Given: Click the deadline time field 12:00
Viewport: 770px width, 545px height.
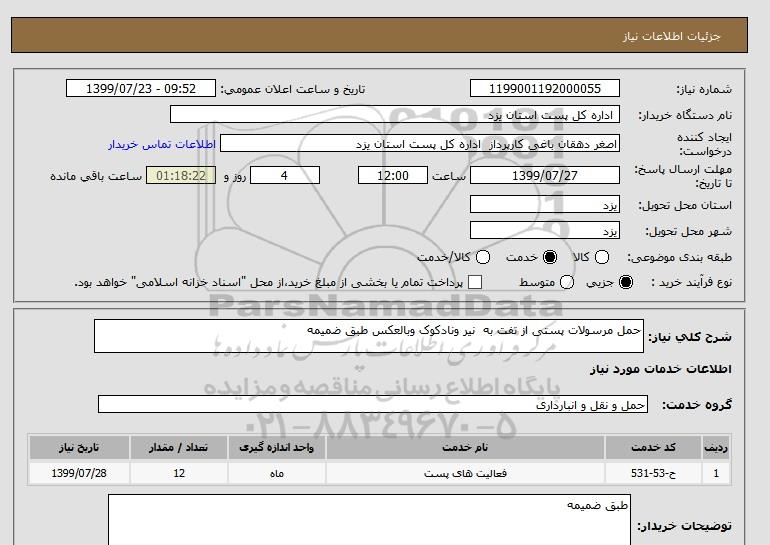Looking at the screenshot, I should click(393, 175).
